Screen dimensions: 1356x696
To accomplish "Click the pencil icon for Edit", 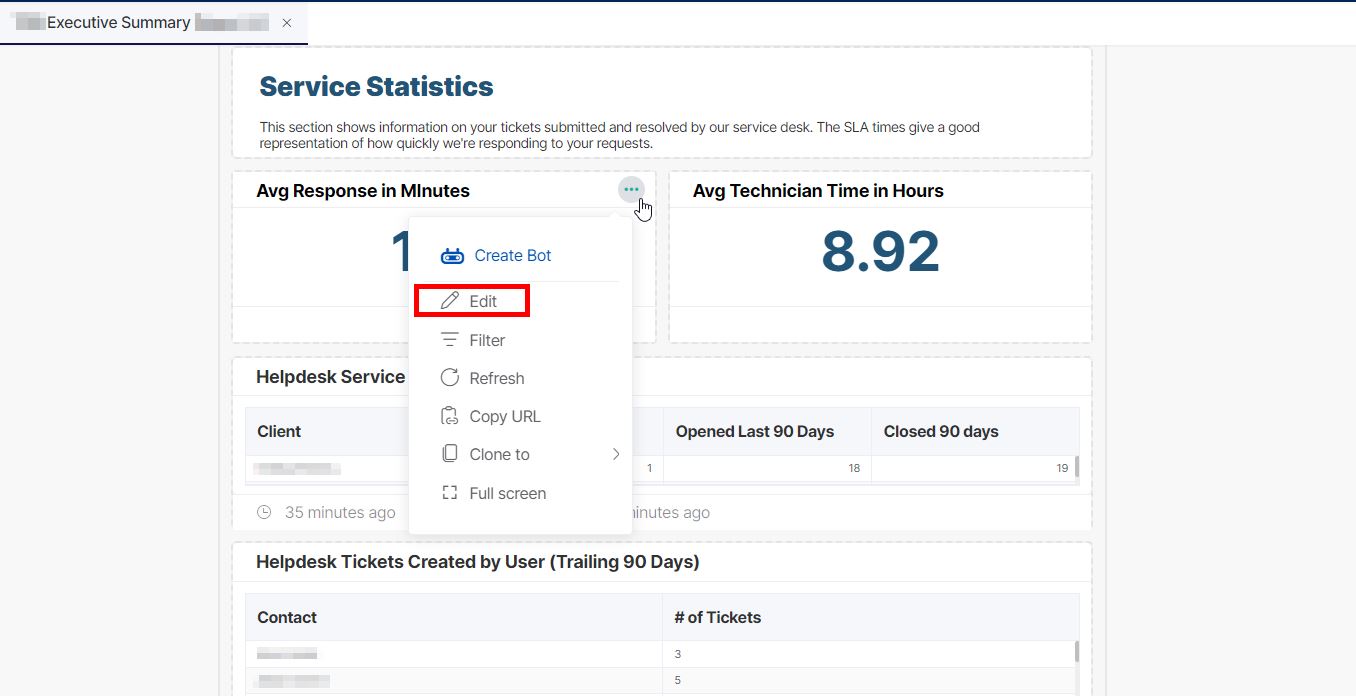I will [x=450, y=301].
